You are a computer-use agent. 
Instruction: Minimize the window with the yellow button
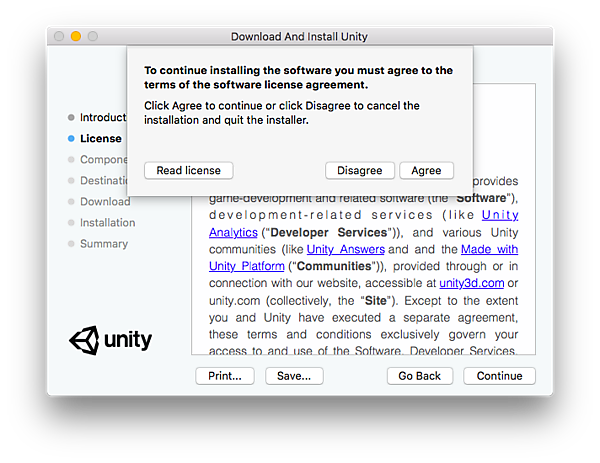75,36
